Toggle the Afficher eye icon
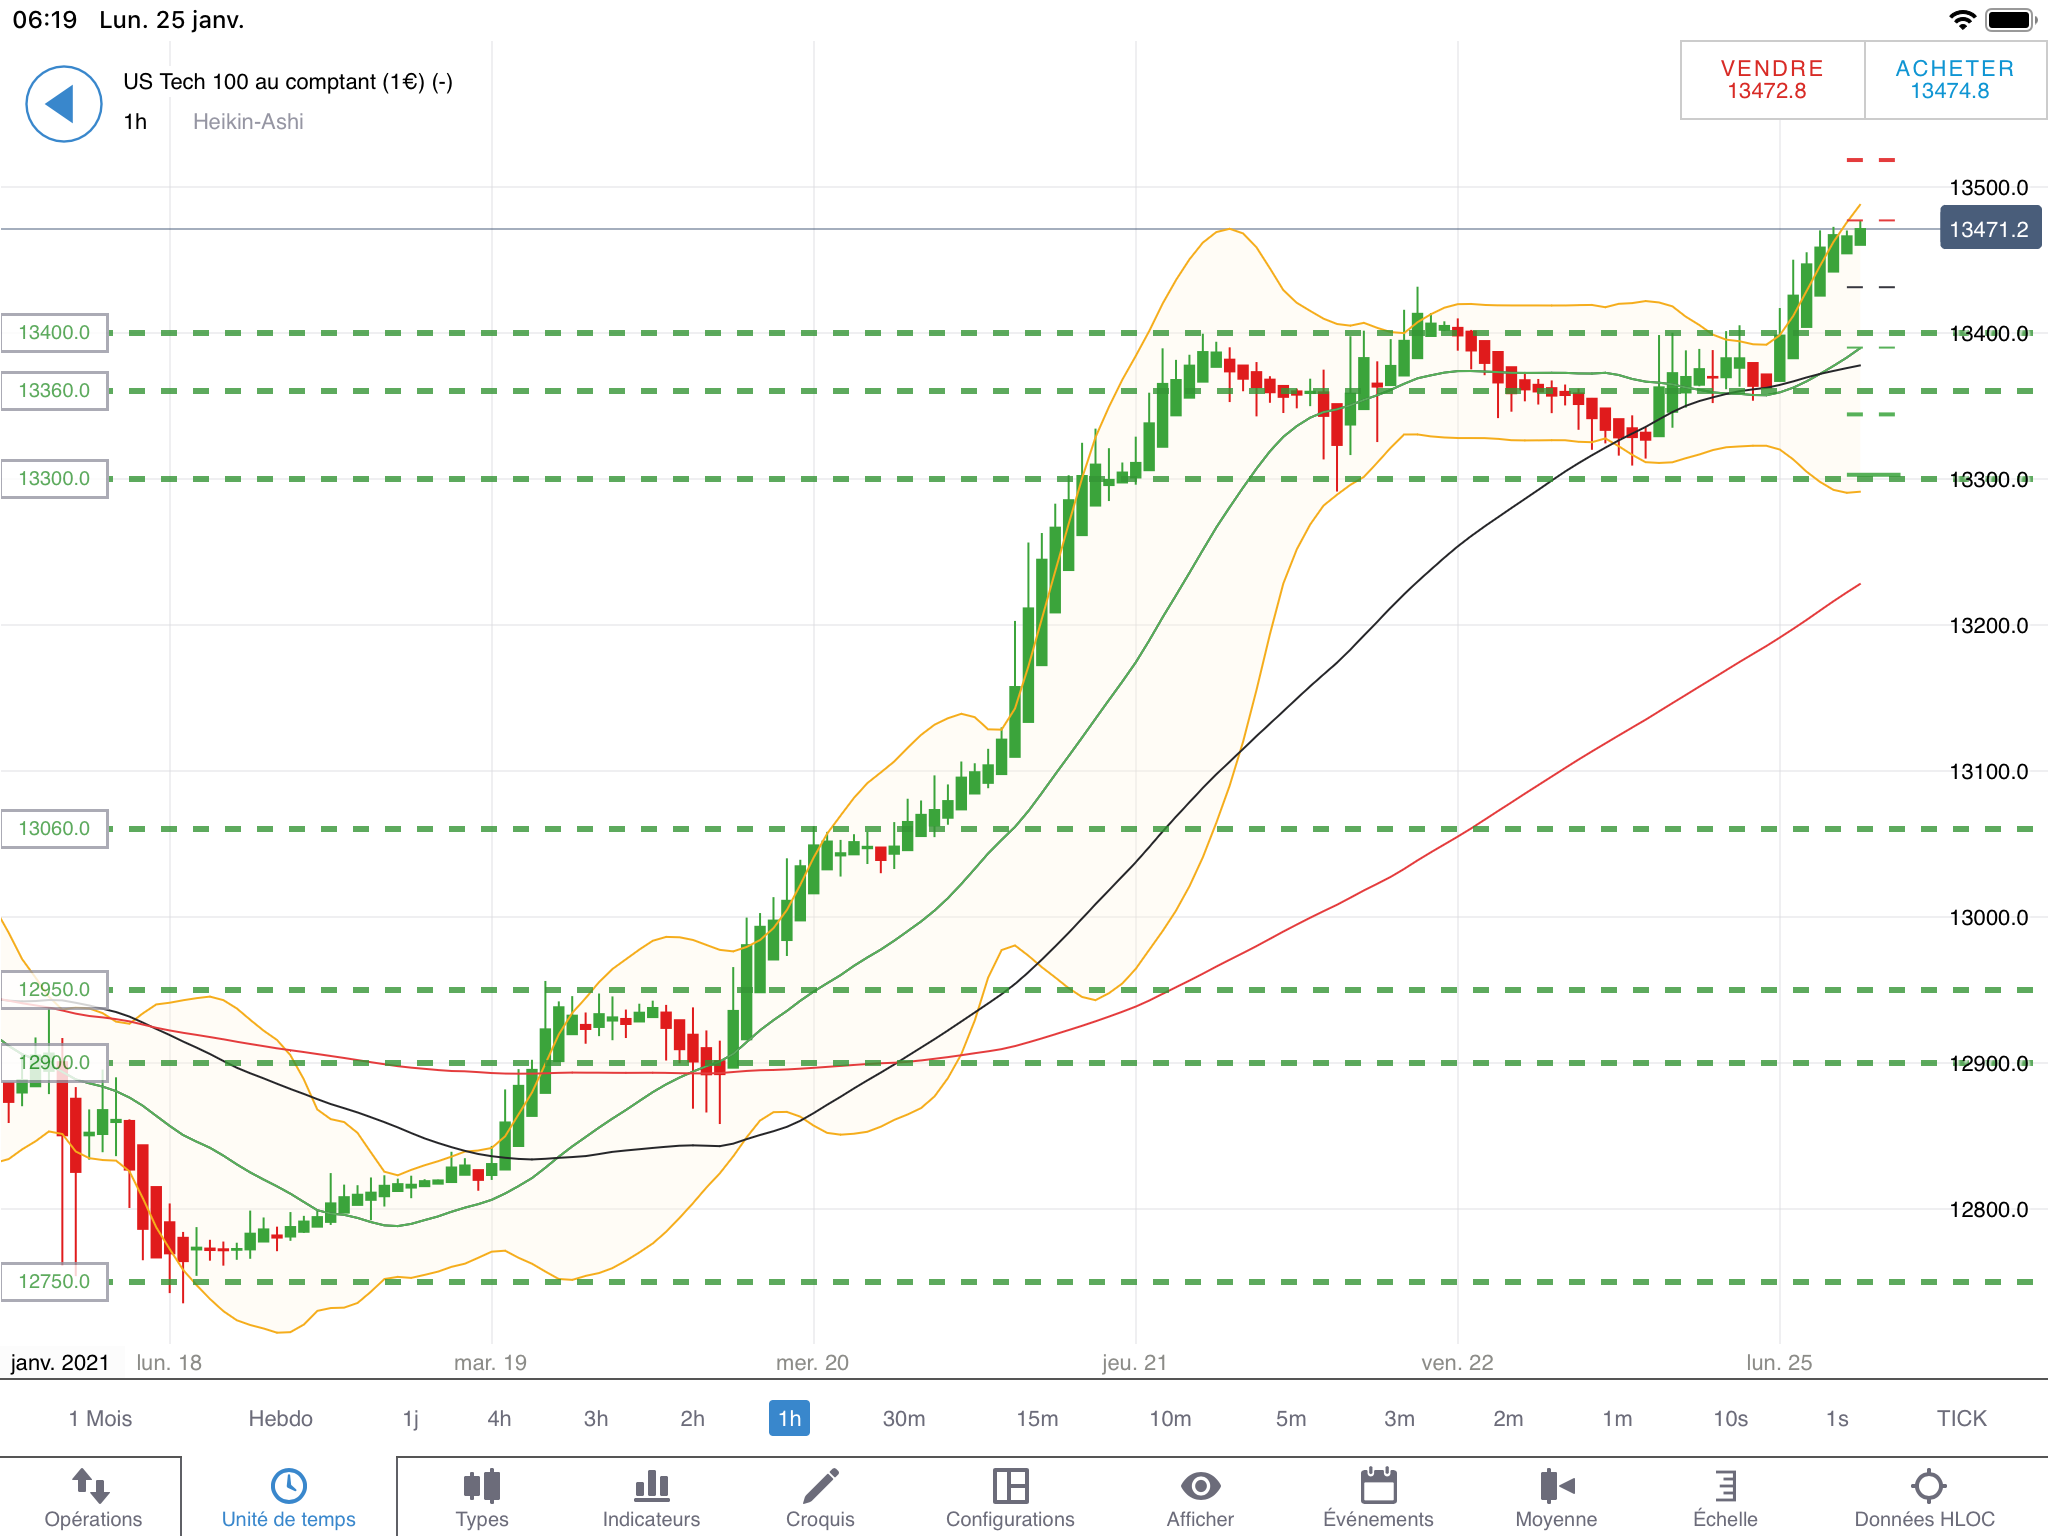 [x=1200, y=1486]
